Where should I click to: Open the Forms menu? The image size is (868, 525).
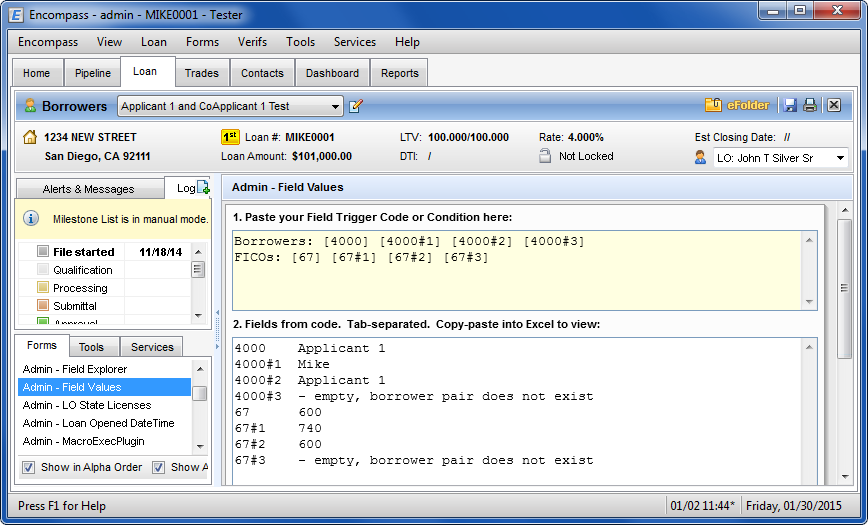point(202,42)
